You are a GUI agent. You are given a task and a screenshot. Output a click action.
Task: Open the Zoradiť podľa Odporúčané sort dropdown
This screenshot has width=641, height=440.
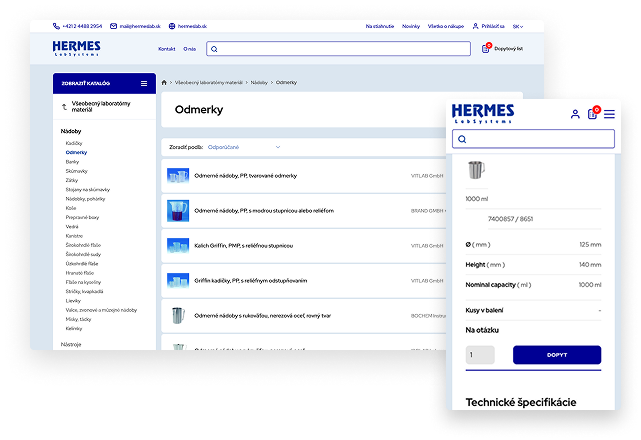click(244, 147)
